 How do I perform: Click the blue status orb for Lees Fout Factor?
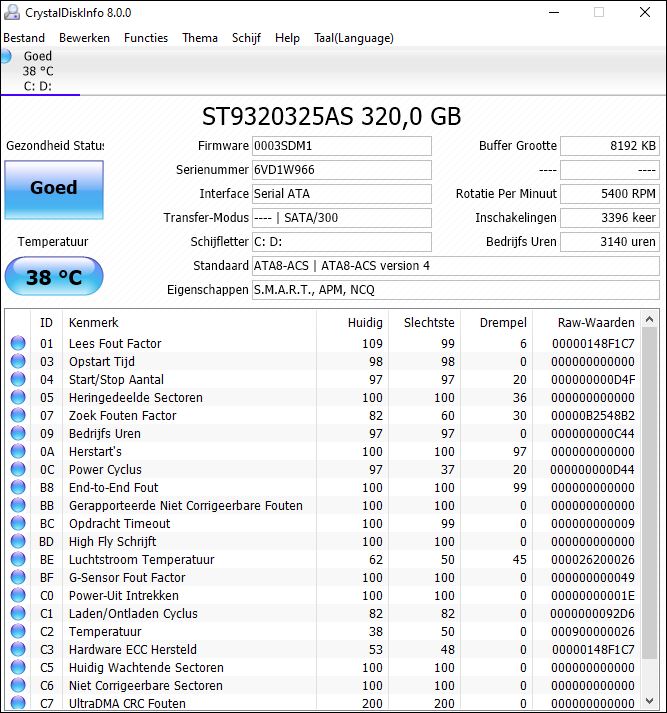coord(18,343)
